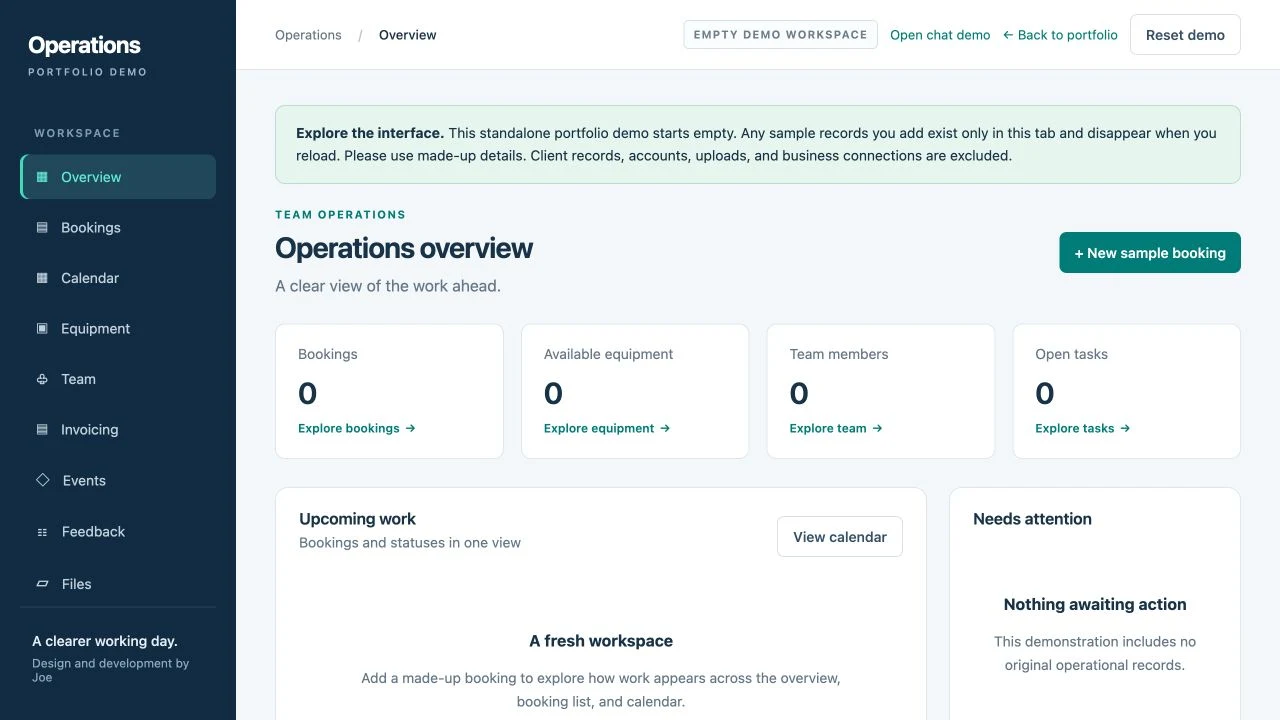
Task: Click the Explore tasks link
Action: tap(1083, 428)
